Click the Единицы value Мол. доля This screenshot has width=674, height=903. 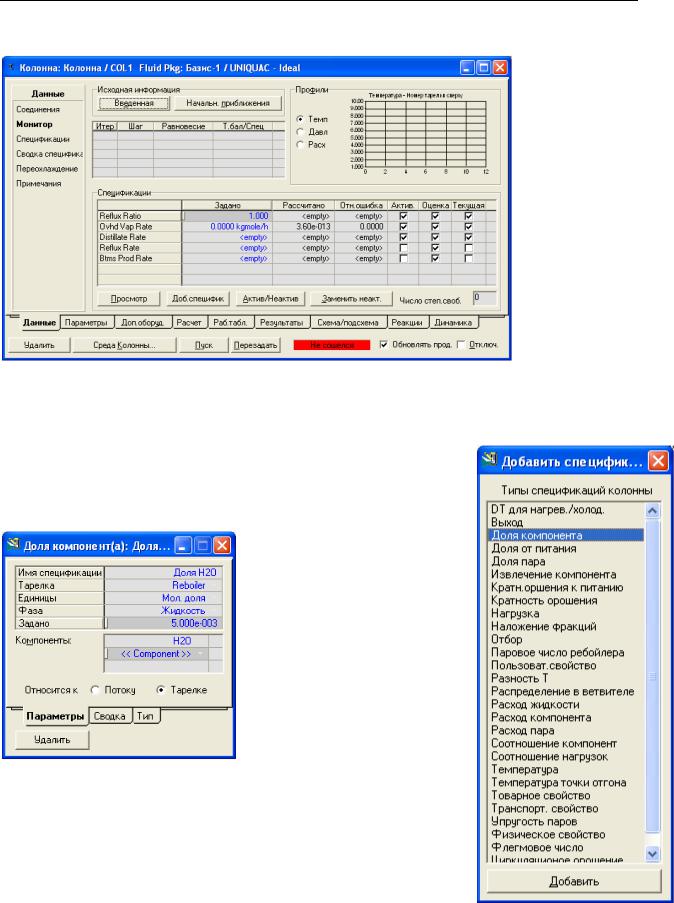click(x=164, y=598)
